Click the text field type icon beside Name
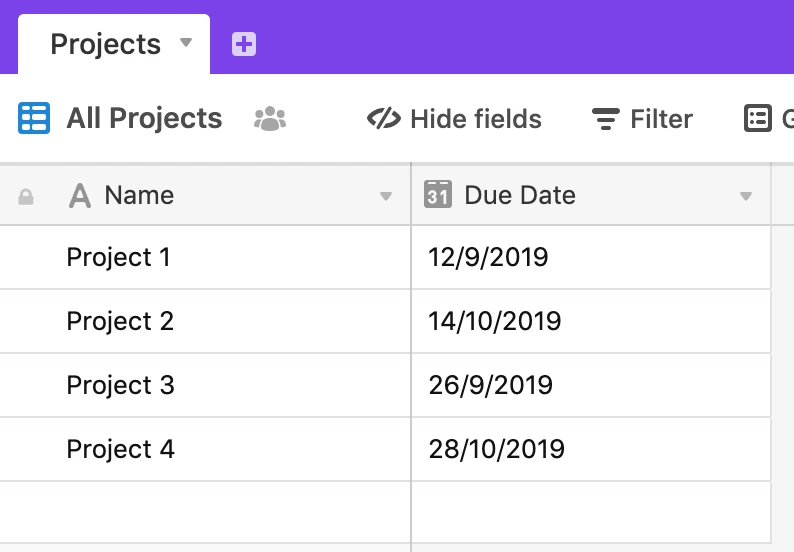The height and width of the screenshot is (552, 794). coord(80,195)
